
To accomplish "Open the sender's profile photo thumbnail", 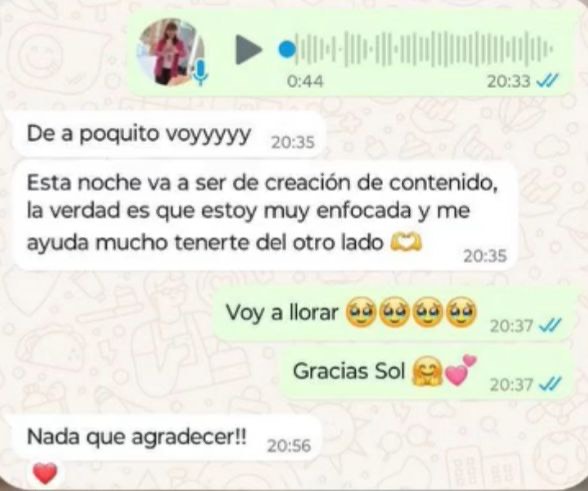I will point(171,52).
